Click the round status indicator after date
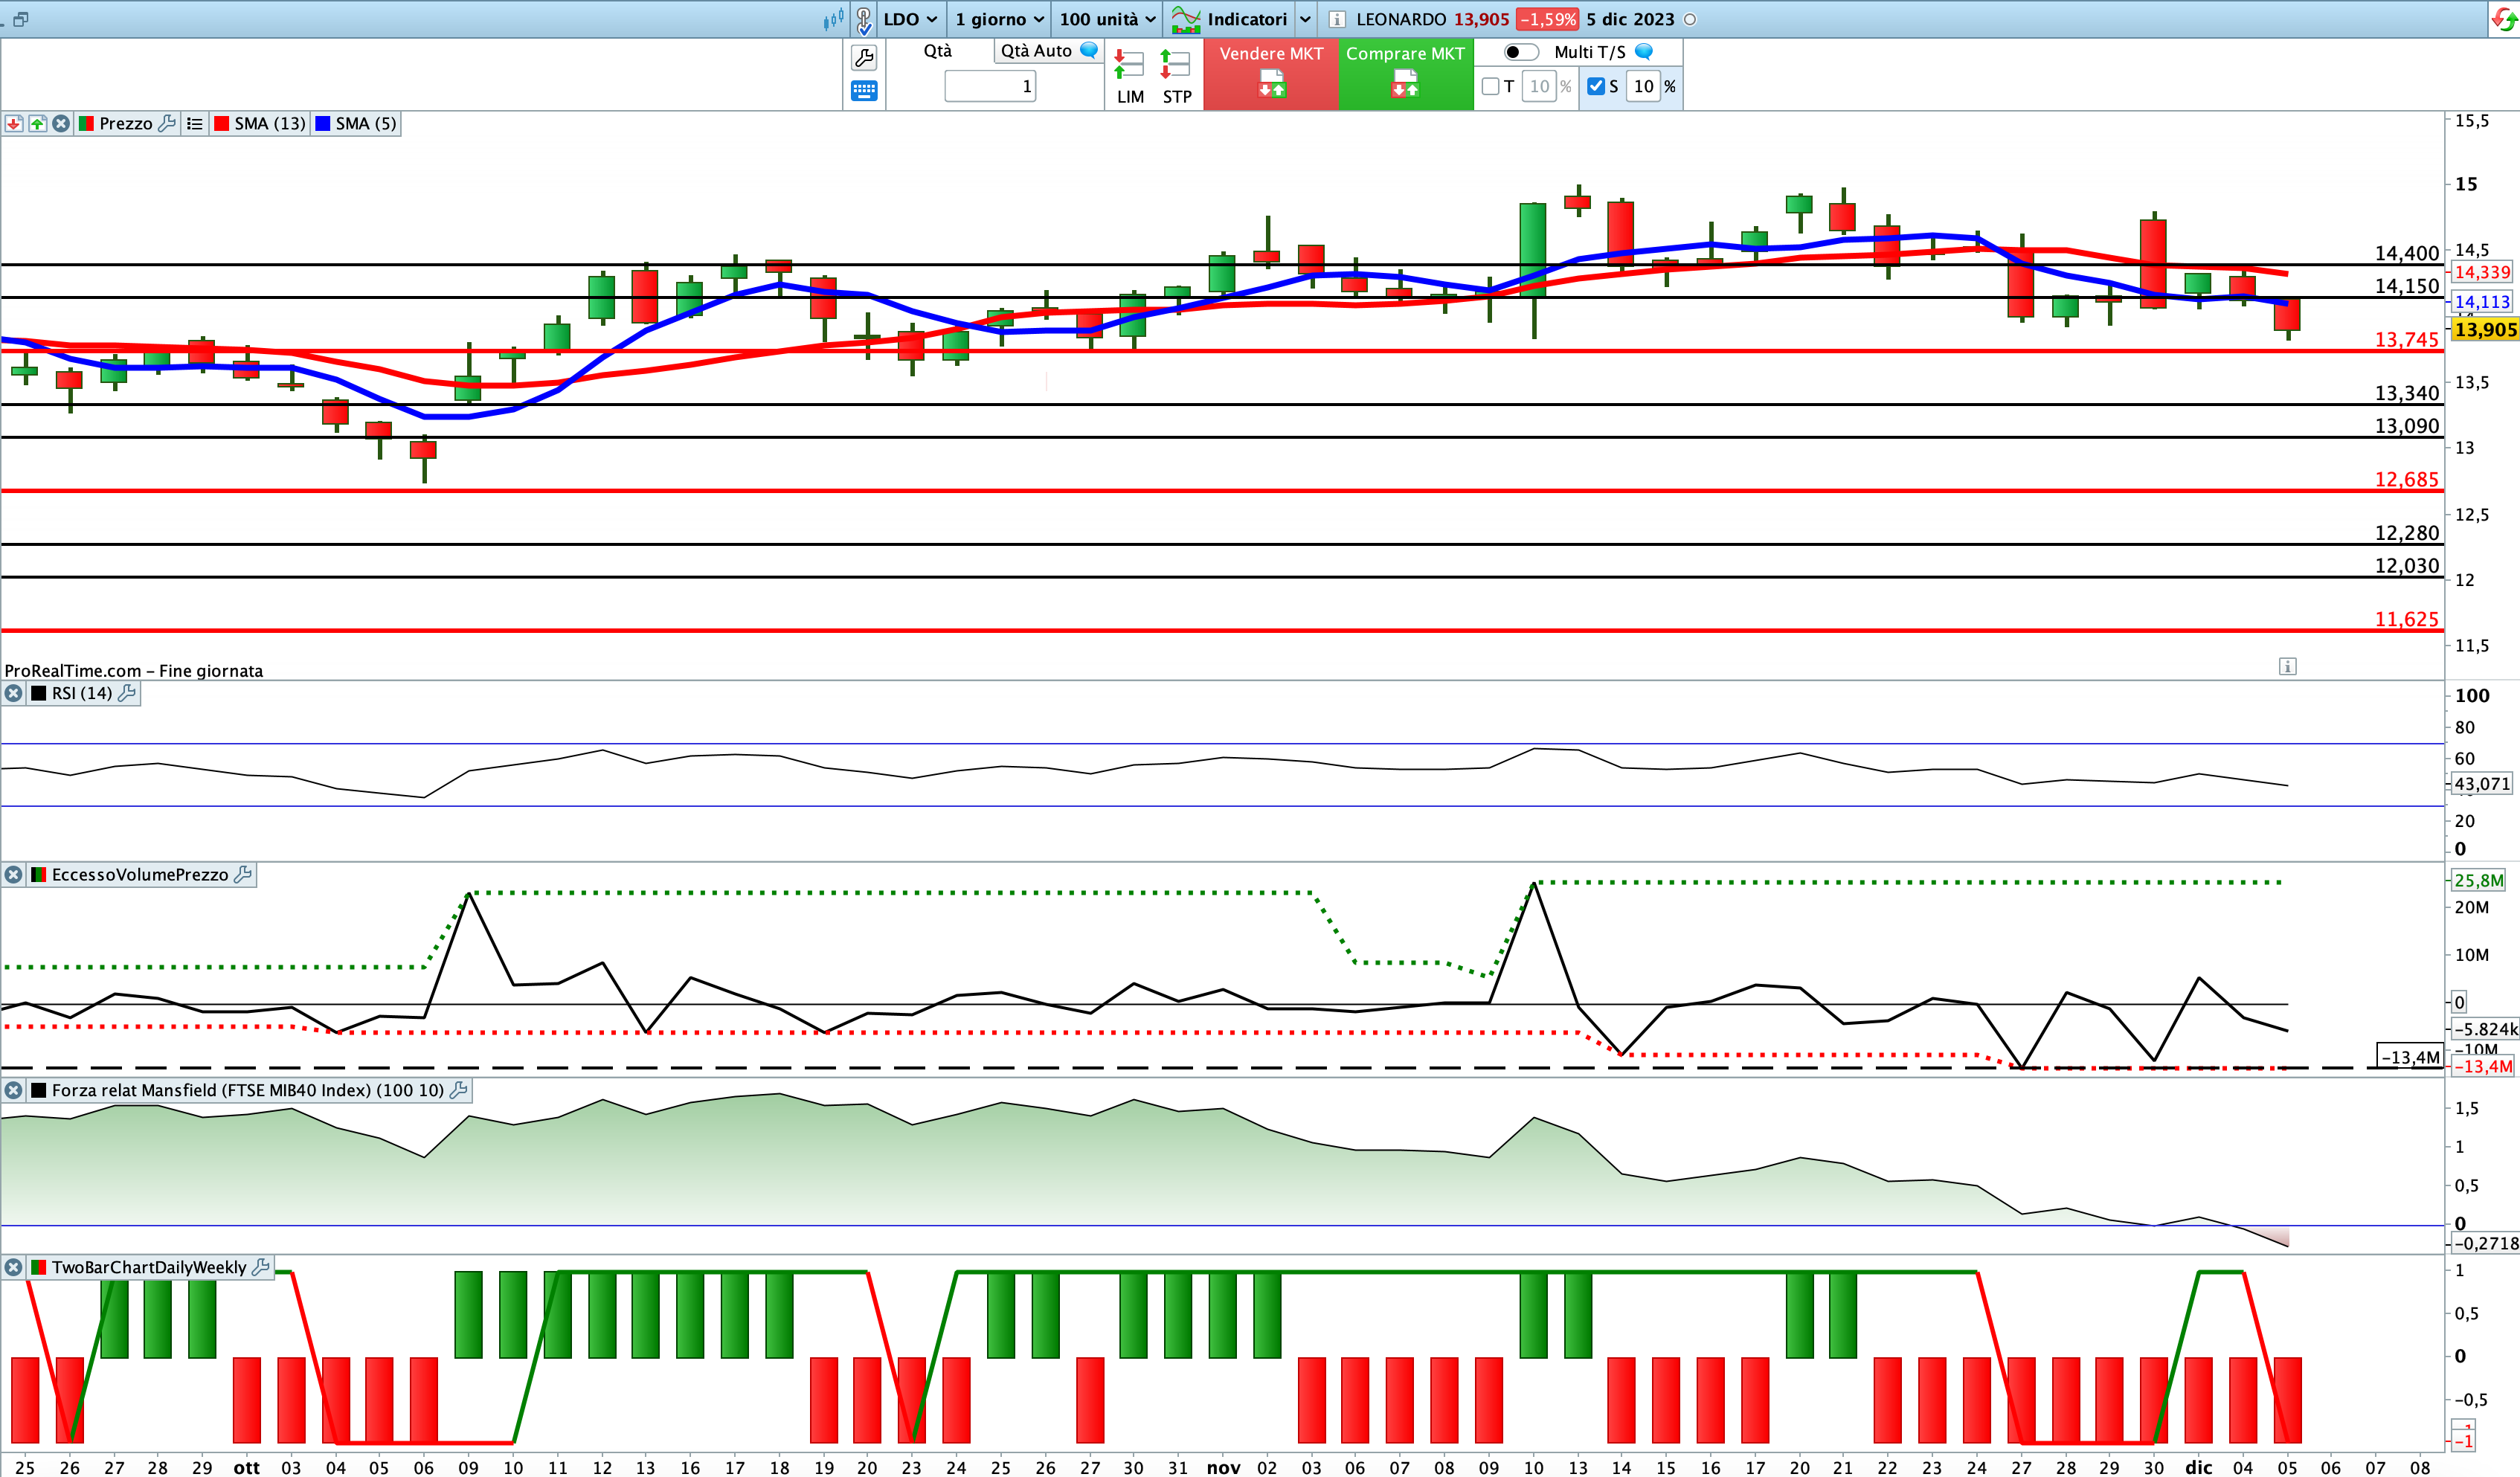 1690,19
